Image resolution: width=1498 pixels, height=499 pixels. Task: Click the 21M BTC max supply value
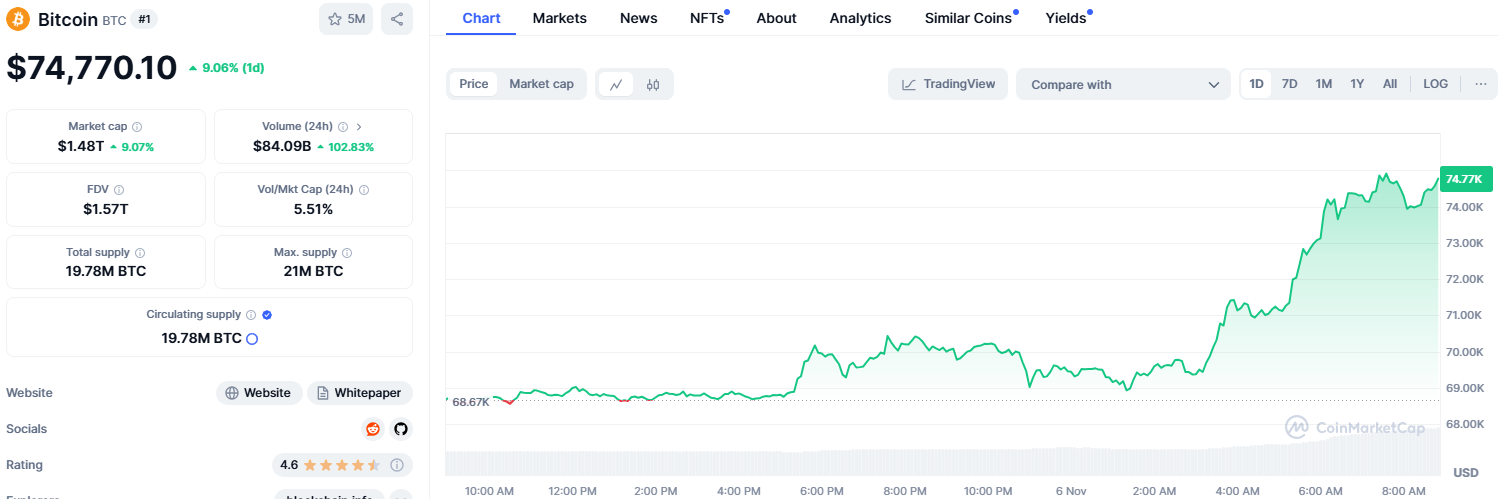click(x=313, y=271)
